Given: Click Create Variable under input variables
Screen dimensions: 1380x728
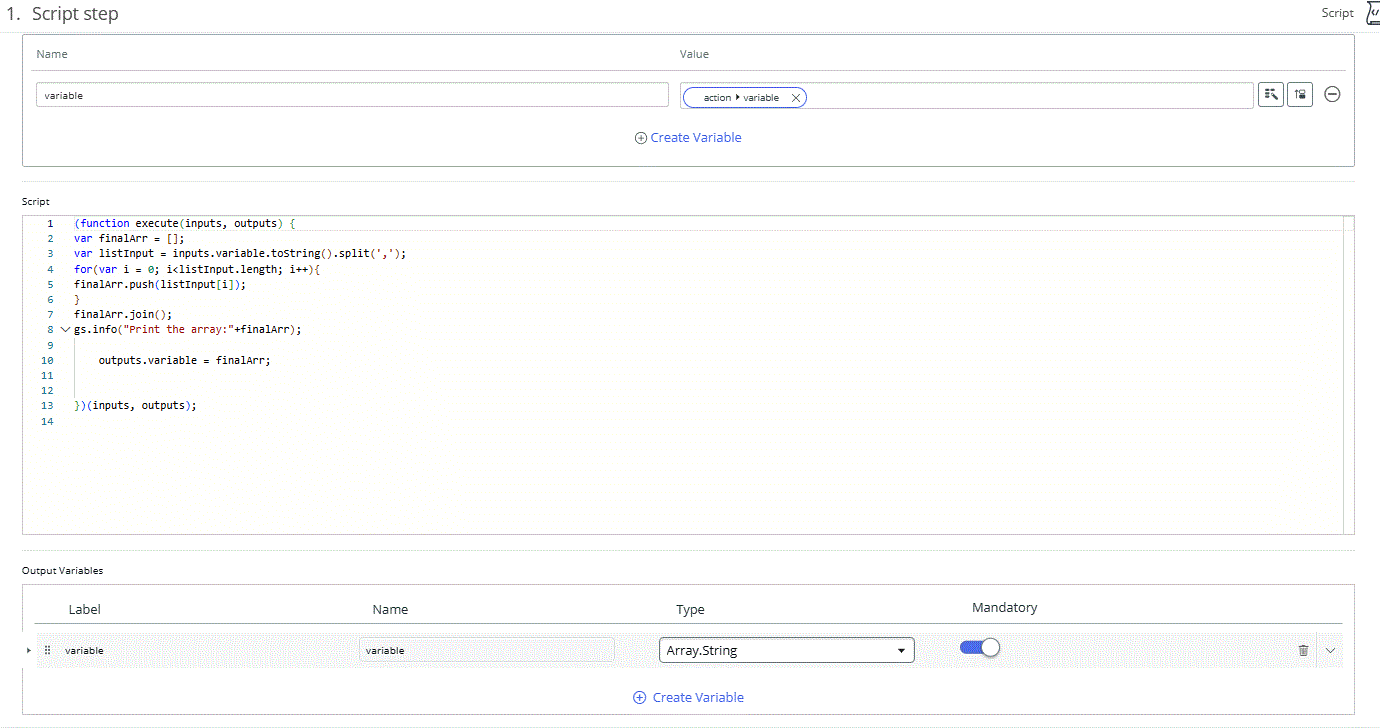Looking at the screenshot, I should (688, 138).
